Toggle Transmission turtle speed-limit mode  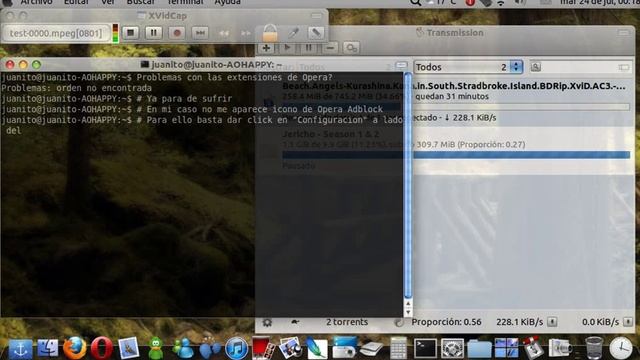pyautogui.click(x=295, y=322)
